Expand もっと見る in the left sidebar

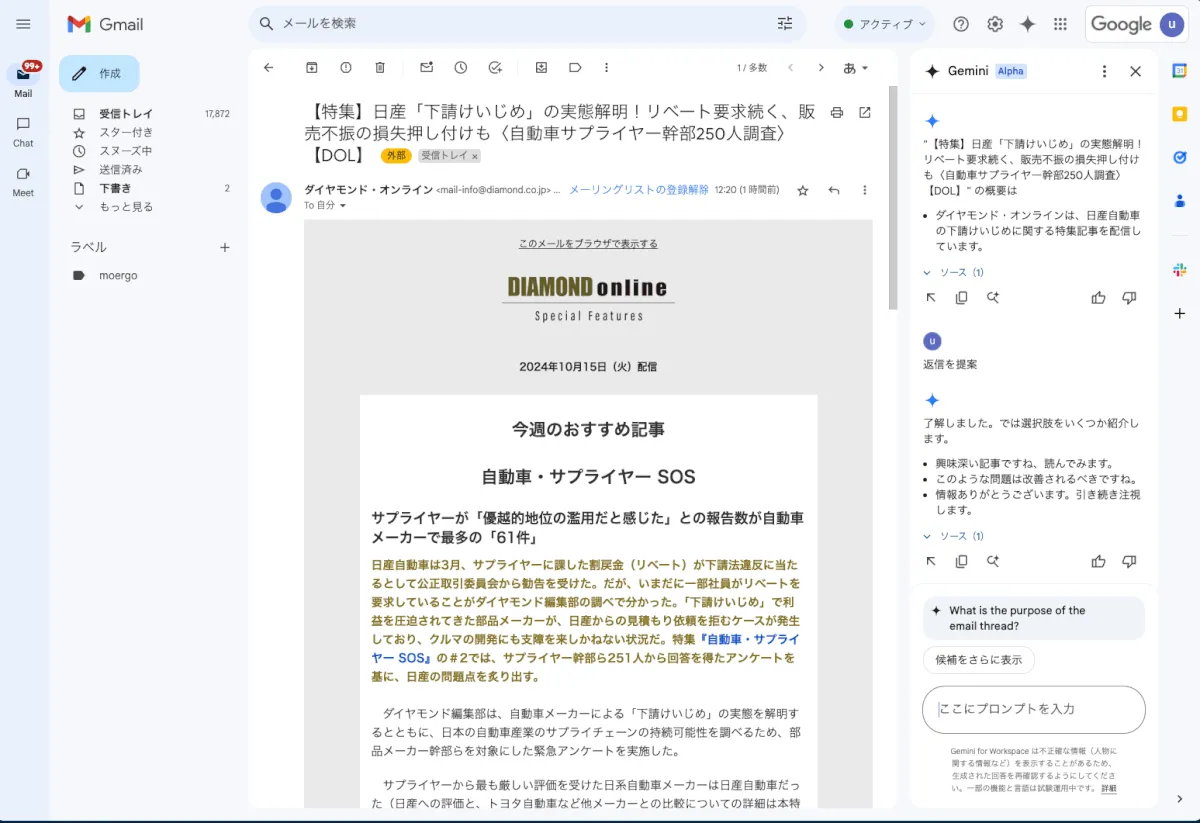[125, 206]
